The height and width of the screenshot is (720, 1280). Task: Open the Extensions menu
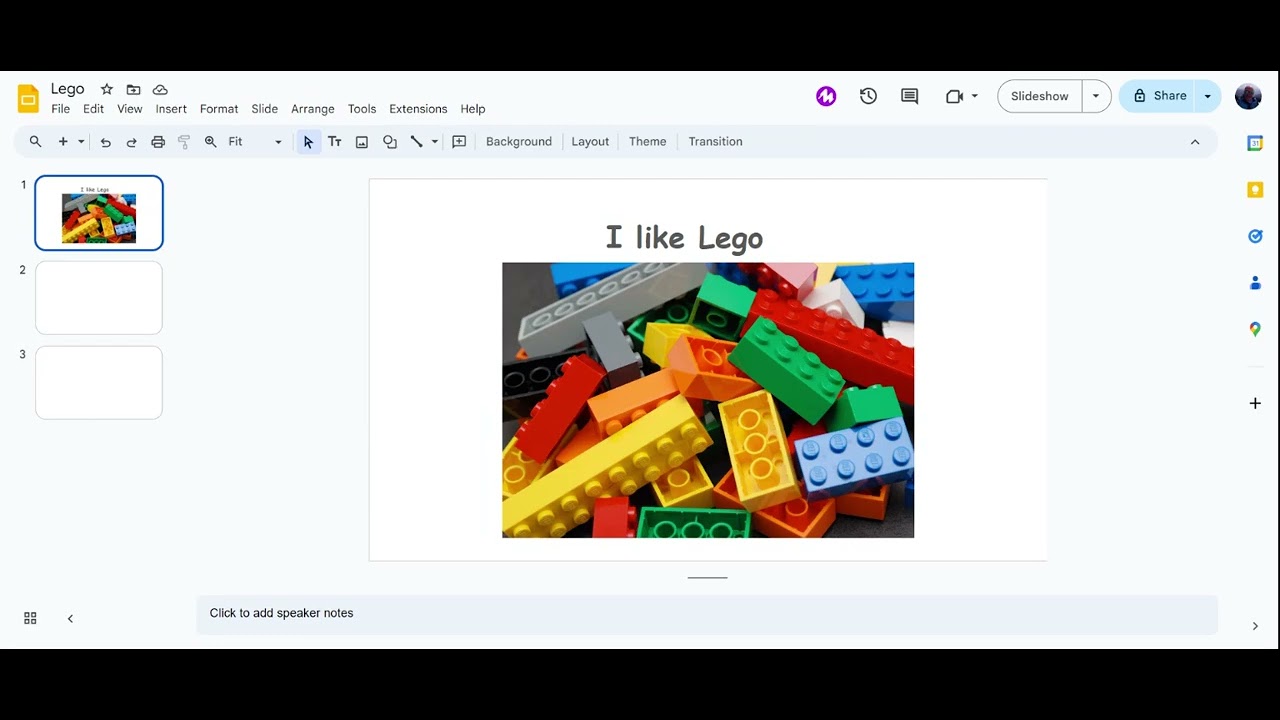click(x=418, y=109)
